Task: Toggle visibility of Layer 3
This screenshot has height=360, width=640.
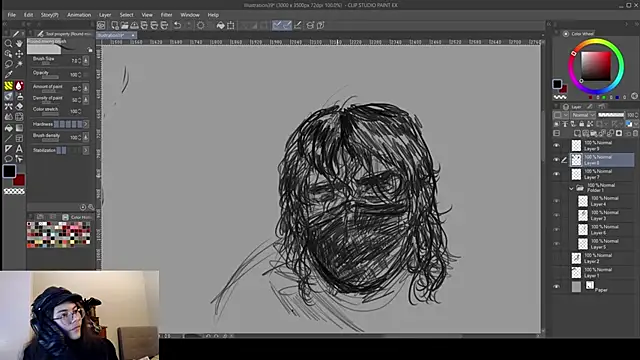Action: [556, 216]
